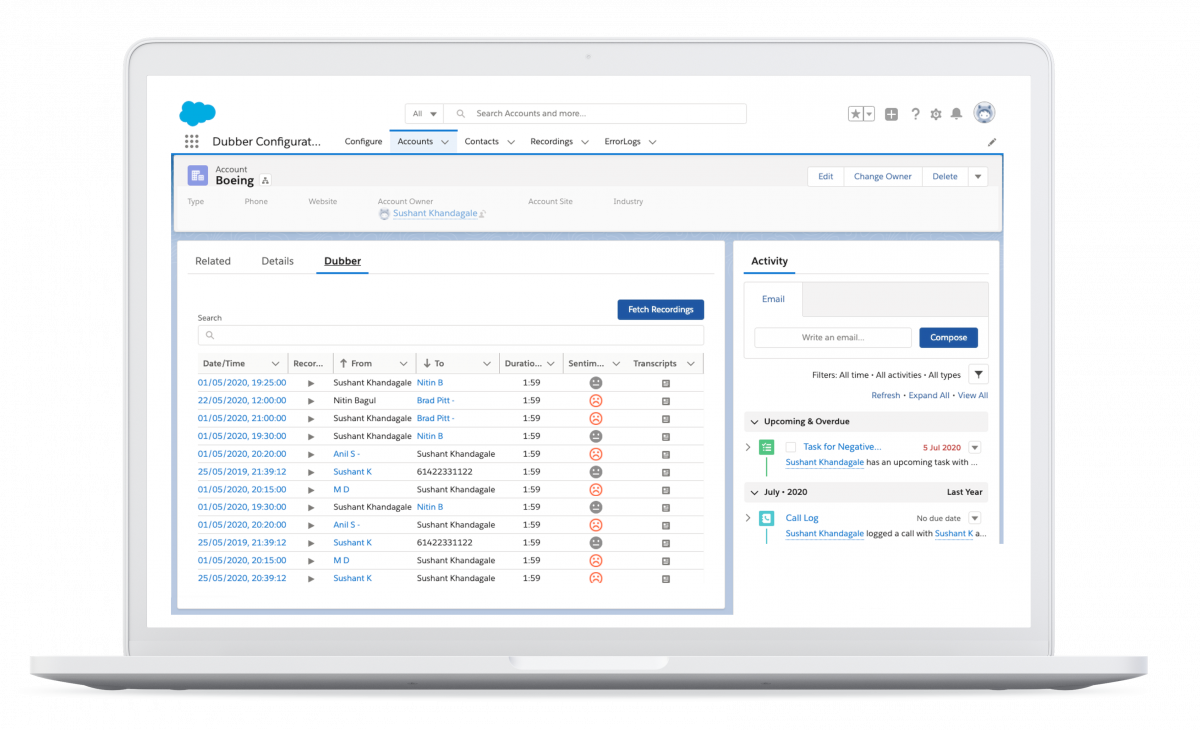Open Task for Negative actions dropdown
Viewport: 1200px width, 730px height.
975,447
